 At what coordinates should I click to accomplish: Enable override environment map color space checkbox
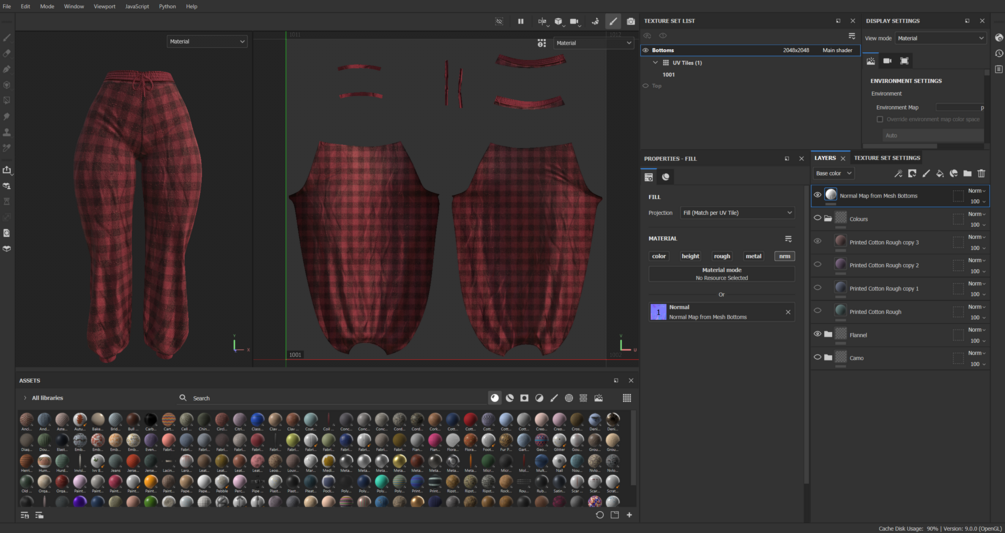click(x=879, y=119)
